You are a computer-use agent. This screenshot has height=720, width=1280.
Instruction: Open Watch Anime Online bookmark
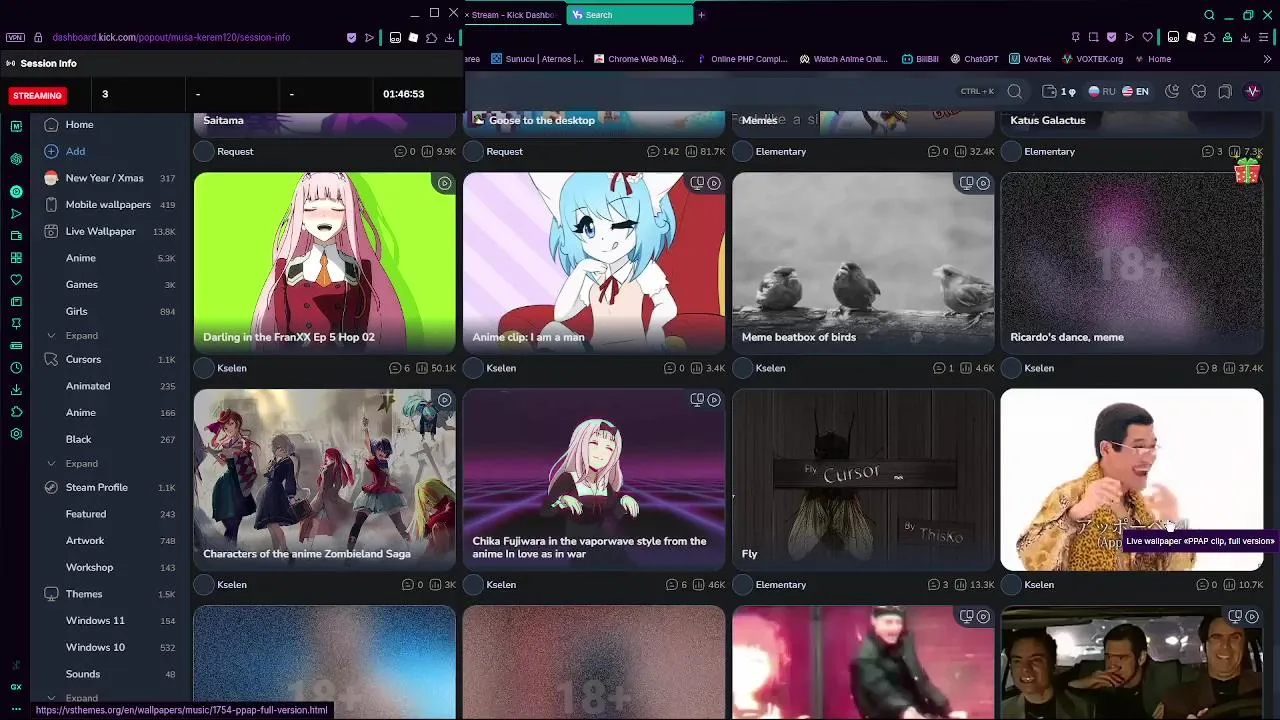[843, 59]
